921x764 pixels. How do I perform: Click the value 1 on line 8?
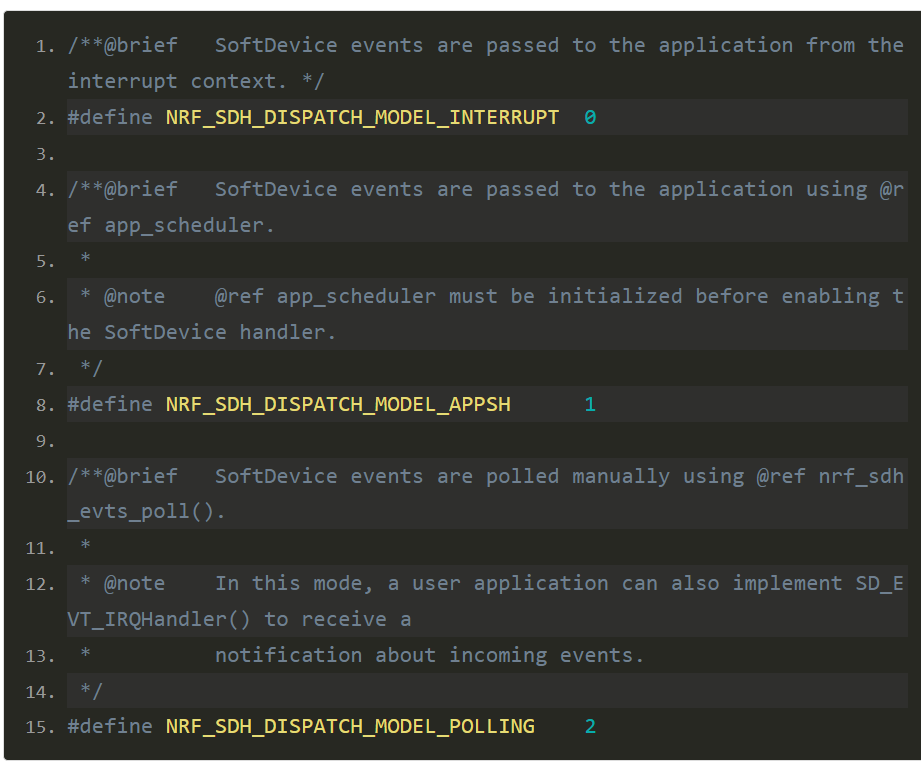click(x=590, y=405)
